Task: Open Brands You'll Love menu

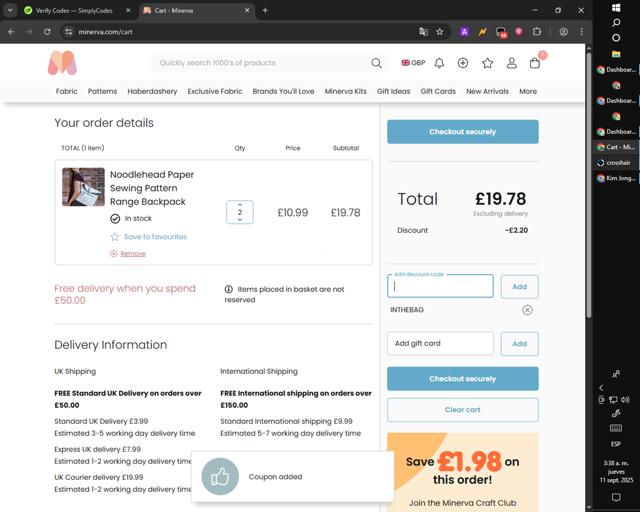Action: tap(283, 91)
